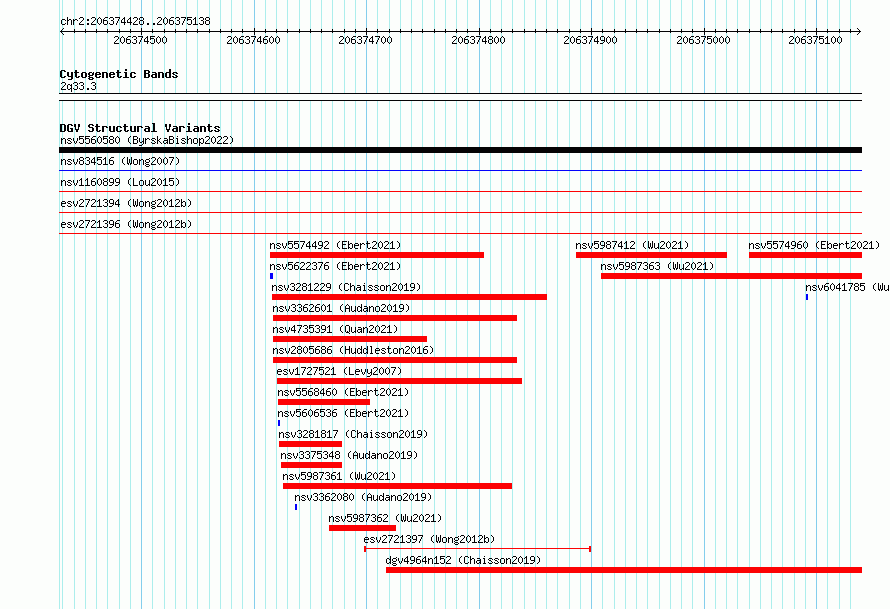890x609 pixels.
Task: Open the nsv834516 (Wong2007) variant label
Action: tap(120, 161)
